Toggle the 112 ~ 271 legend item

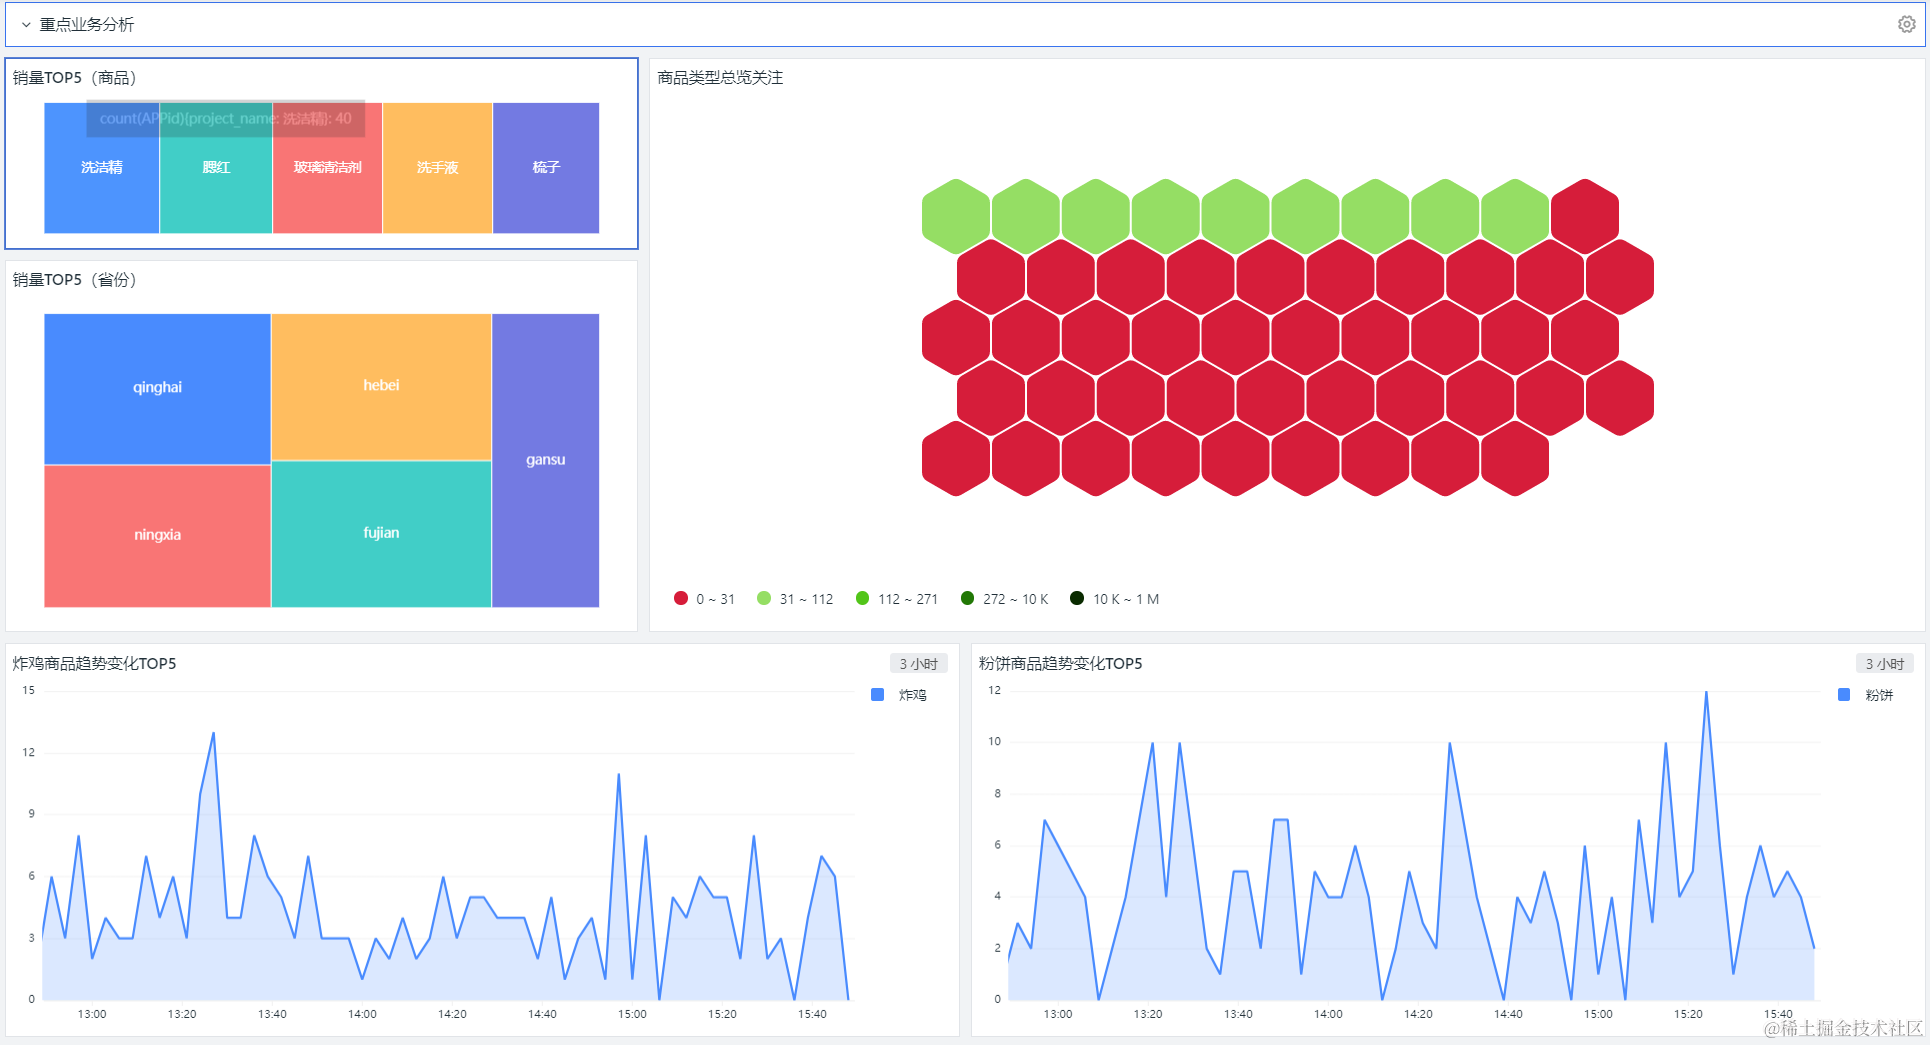point(897,599)
